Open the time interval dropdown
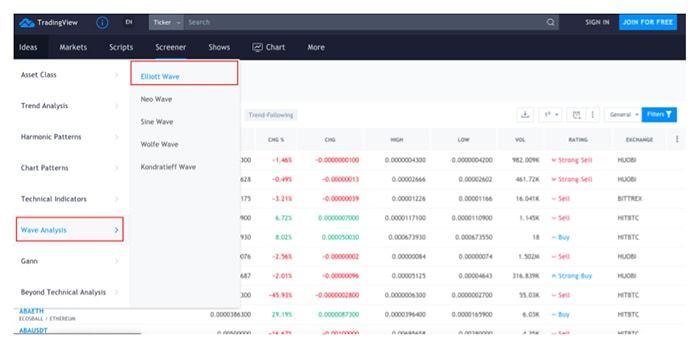The height and width of the screenshot is (363, 700). pyautogui.click(x=550, y=115)
